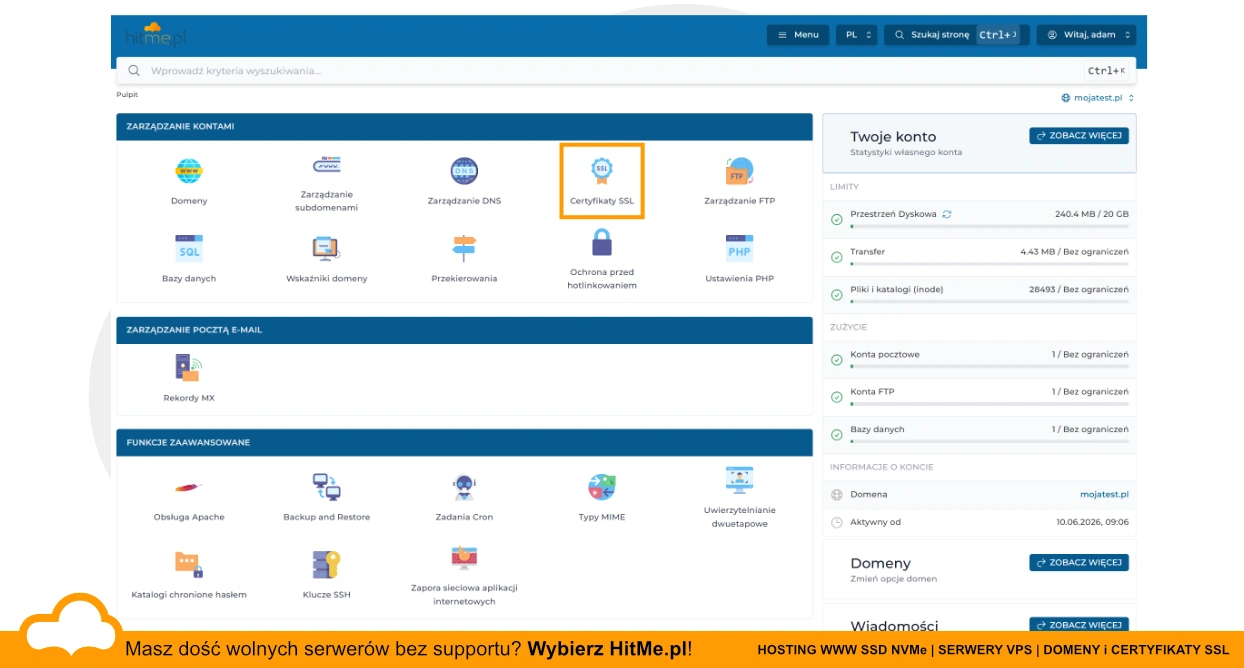Click the globe icon beside mojatest.pl selector
This screenshot has height=668, width=1244.
[1066, 98]
